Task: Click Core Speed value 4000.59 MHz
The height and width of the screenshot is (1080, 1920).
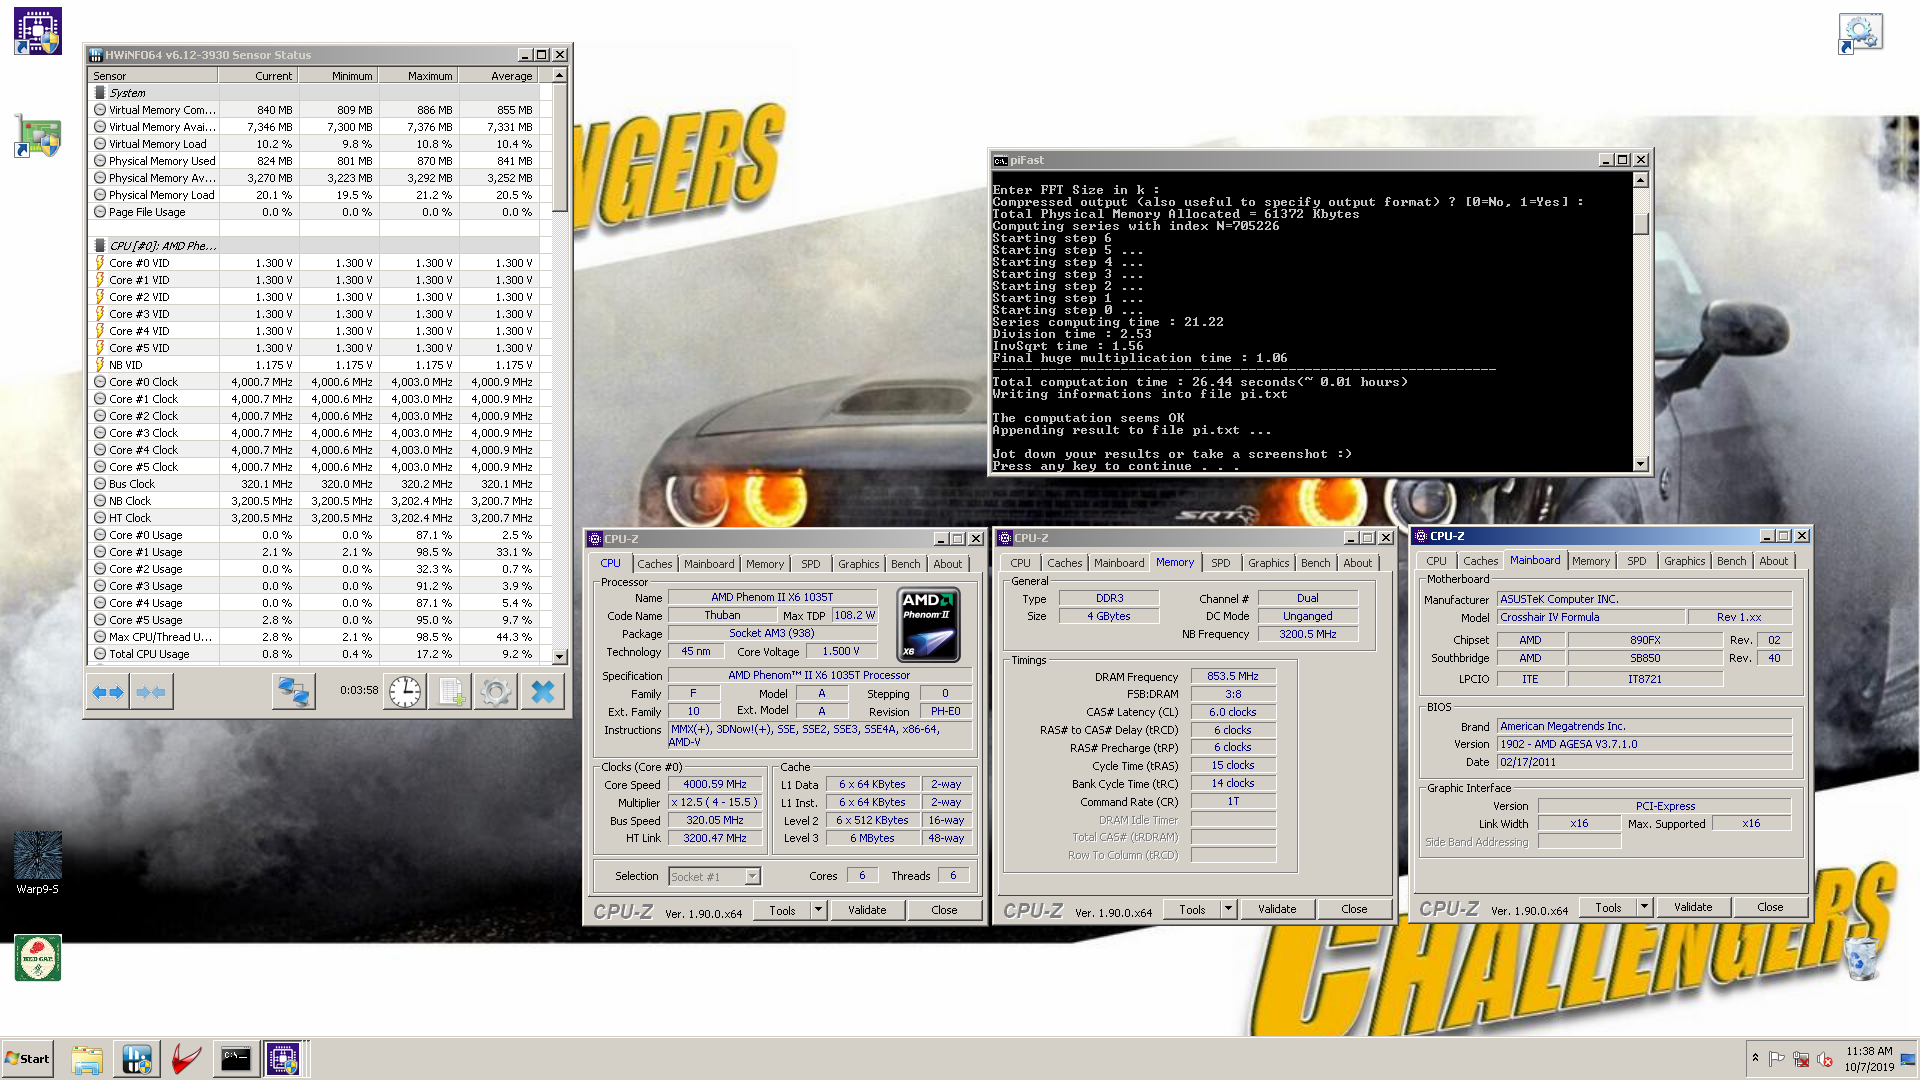Action: [714, 785]
